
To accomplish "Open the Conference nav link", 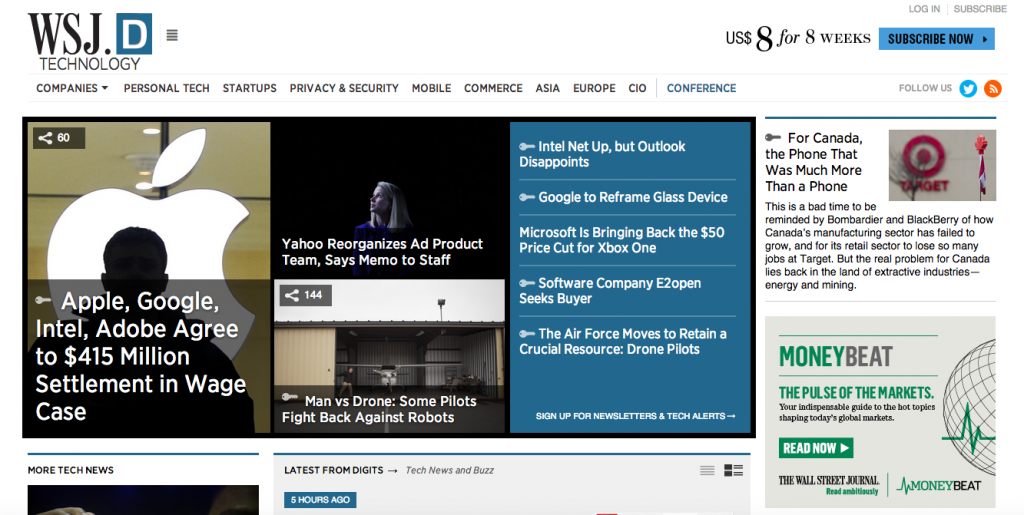I will (x=701, y=88).
